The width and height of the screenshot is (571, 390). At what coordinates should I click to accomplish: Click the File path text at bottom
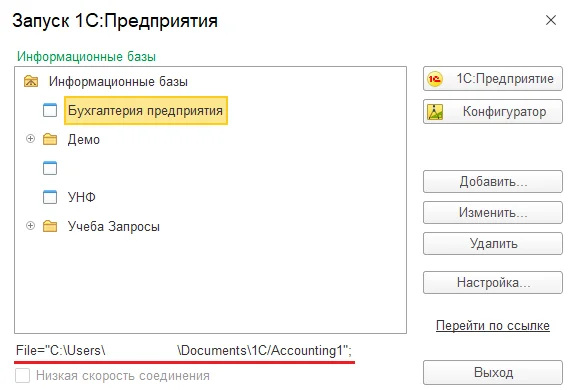click(184, 351)
